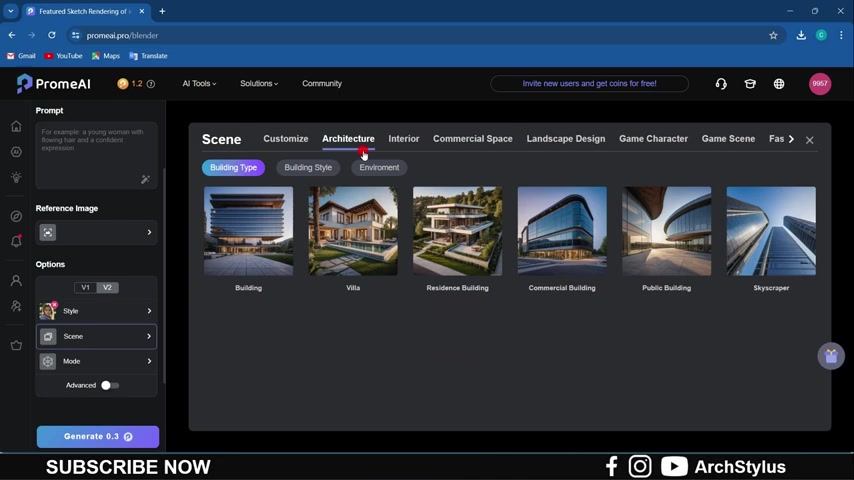Click the coin help question mark icon
Viewport: 854px width, 480px height.
[151, 84]
